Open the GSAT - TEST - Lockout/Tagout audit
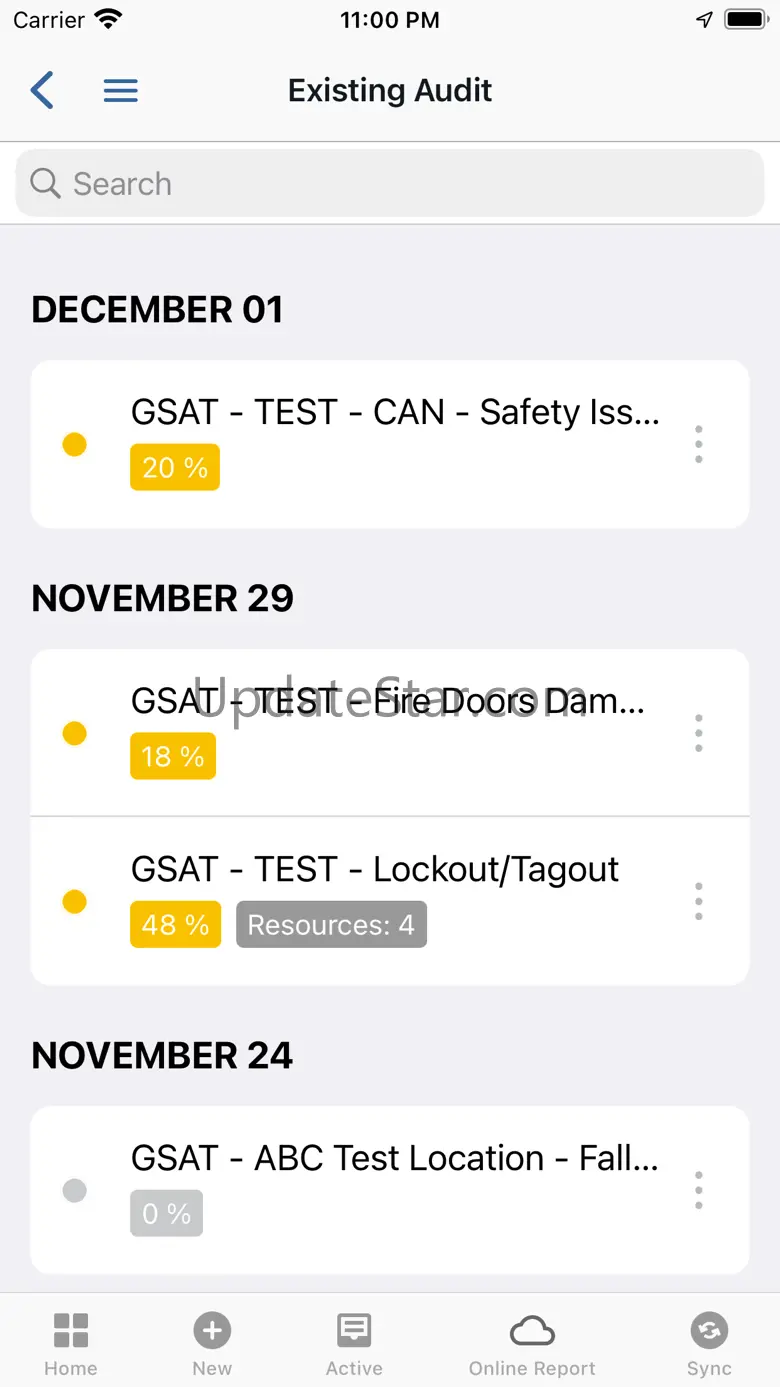780x1387 pixels. point(375,870)
